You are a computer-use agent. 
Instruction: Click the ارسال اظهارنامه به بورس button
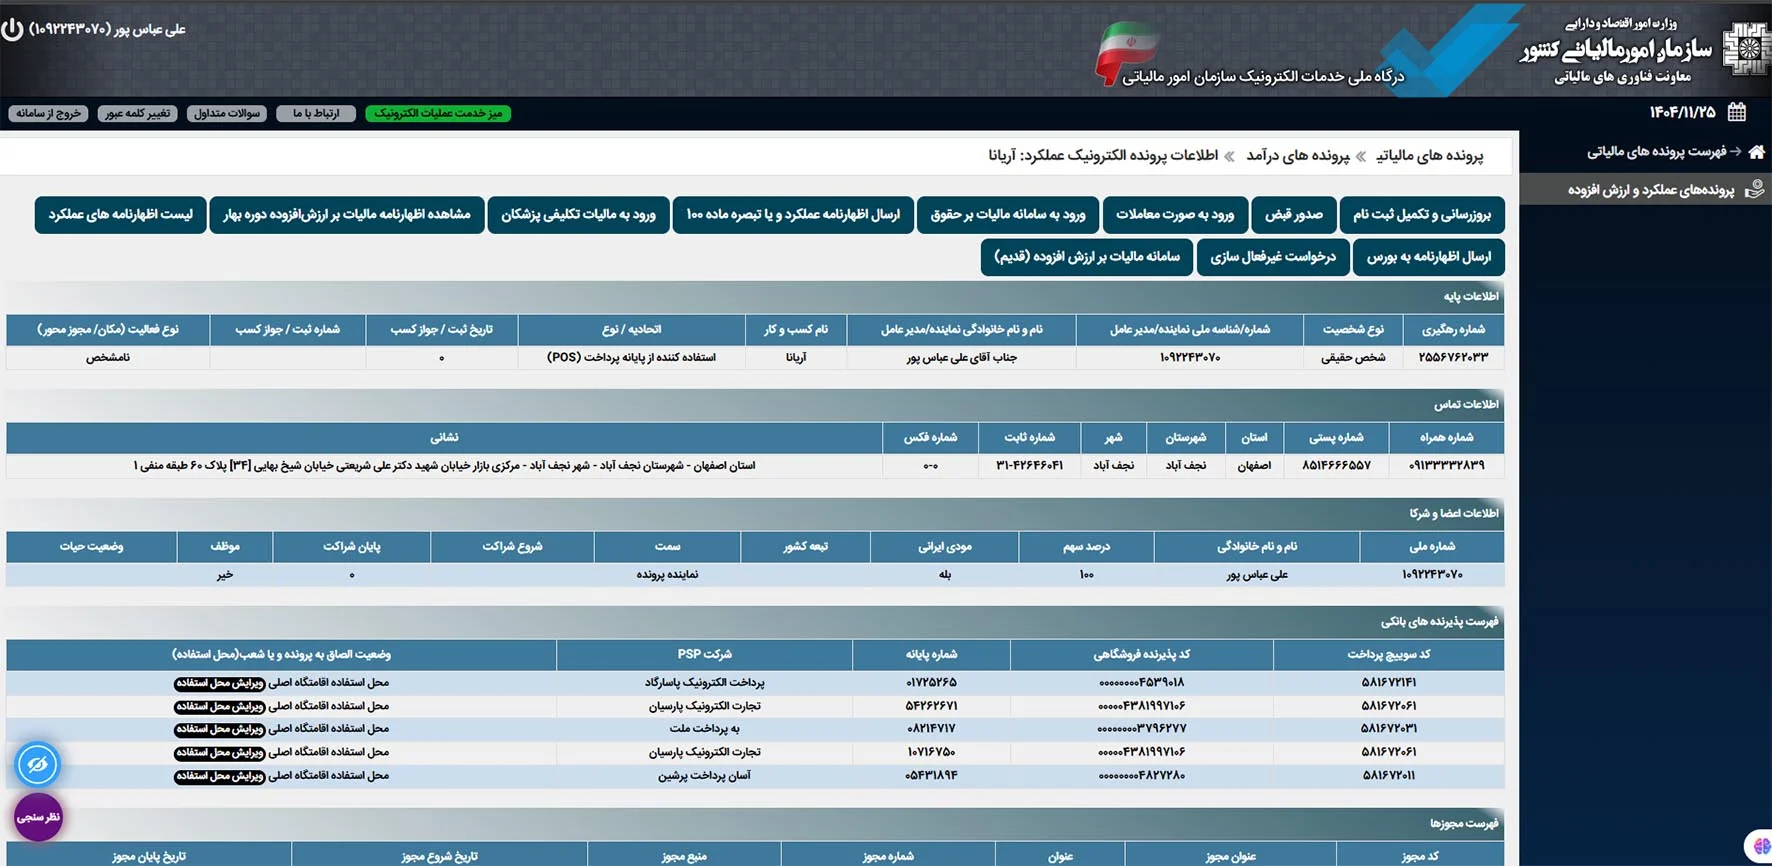tap(1429, 257)
